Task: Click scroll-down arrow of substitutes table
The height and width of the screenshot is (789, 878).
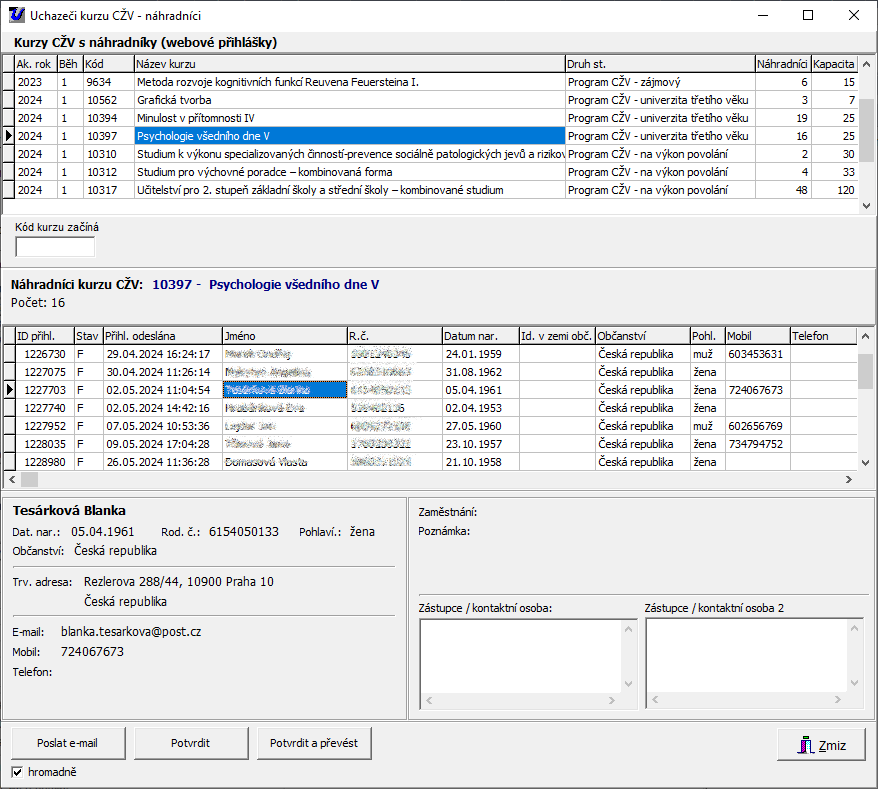Action: [867, 462]
